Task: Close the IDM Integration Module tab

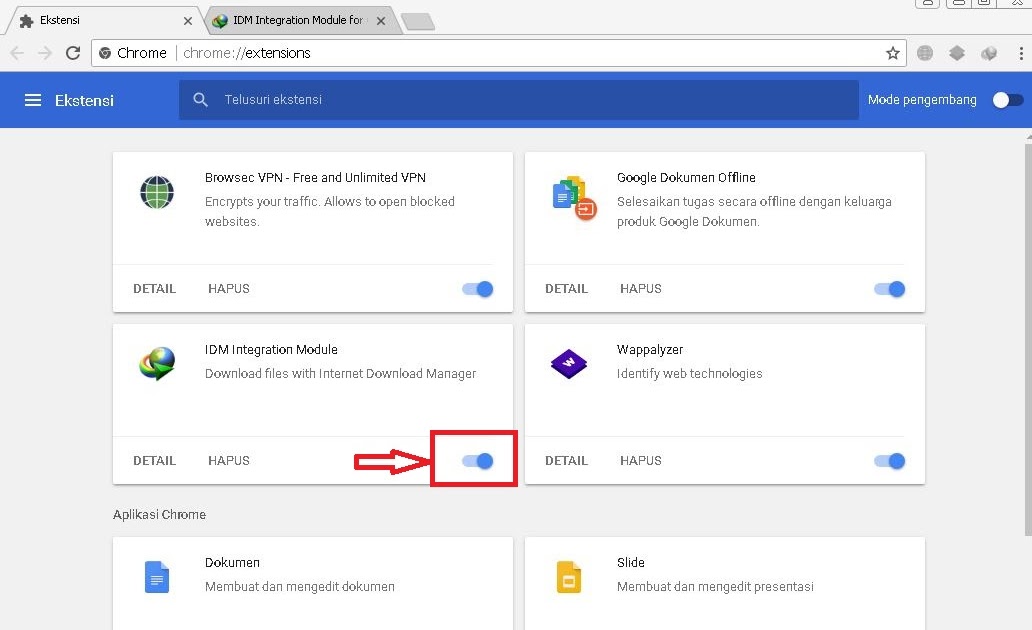Action: [x=380, y=21]
